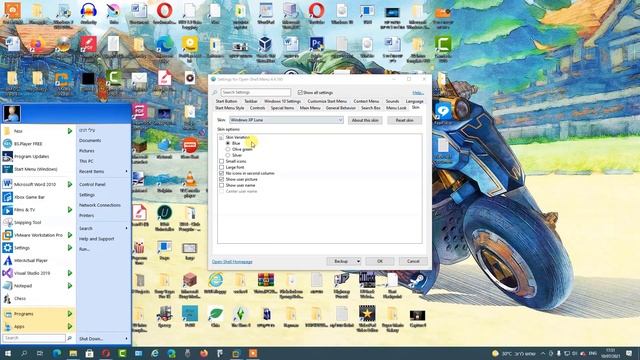Viewport: 640px width, 360px height.
Task: Switch to the General Behavior tab
Action: click(x=340, y=108)
